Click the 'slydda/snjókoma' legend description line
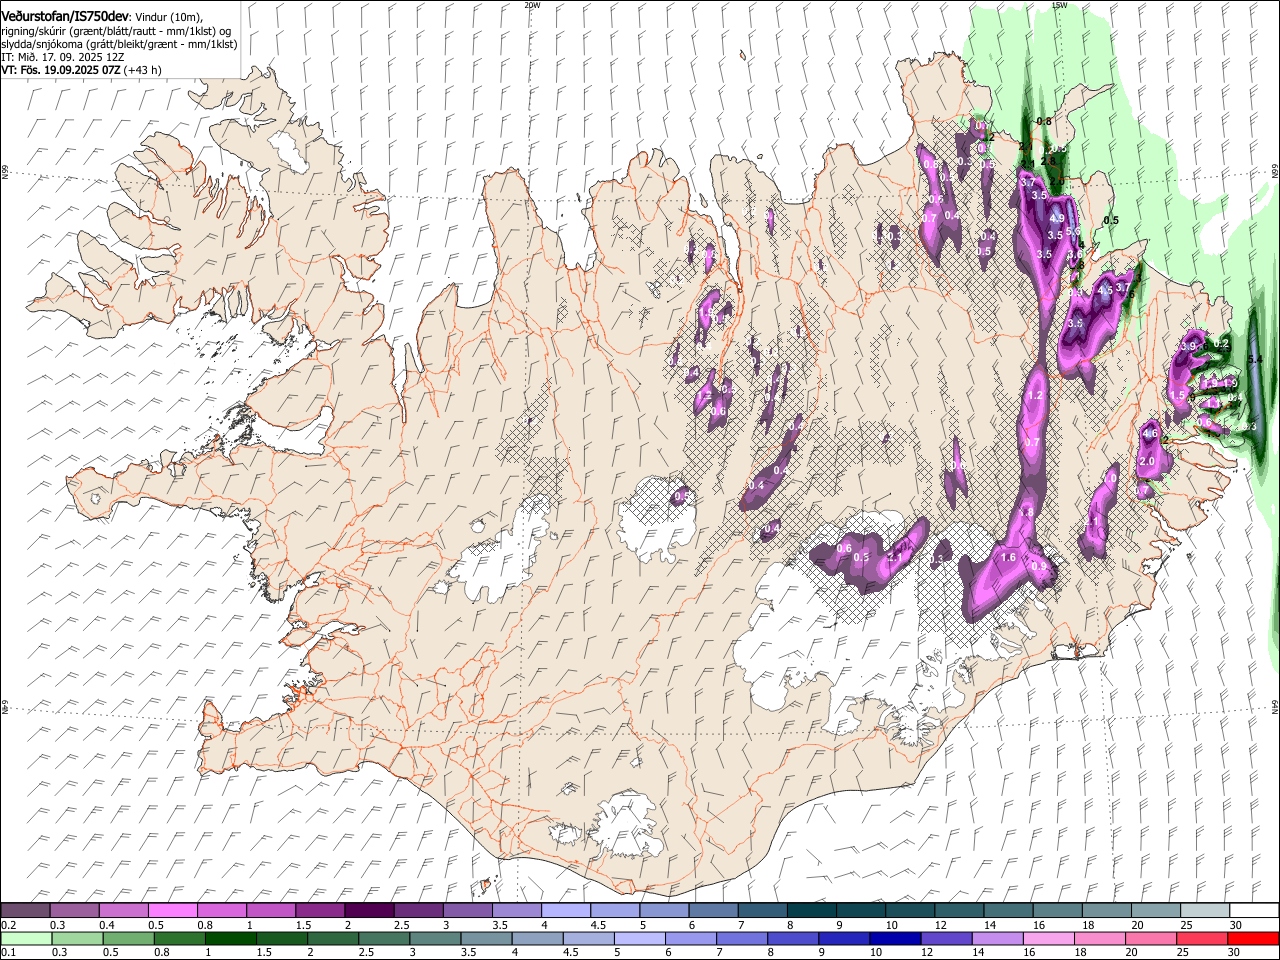Viewport: 1280px width, 960px height. click(119, 44)
